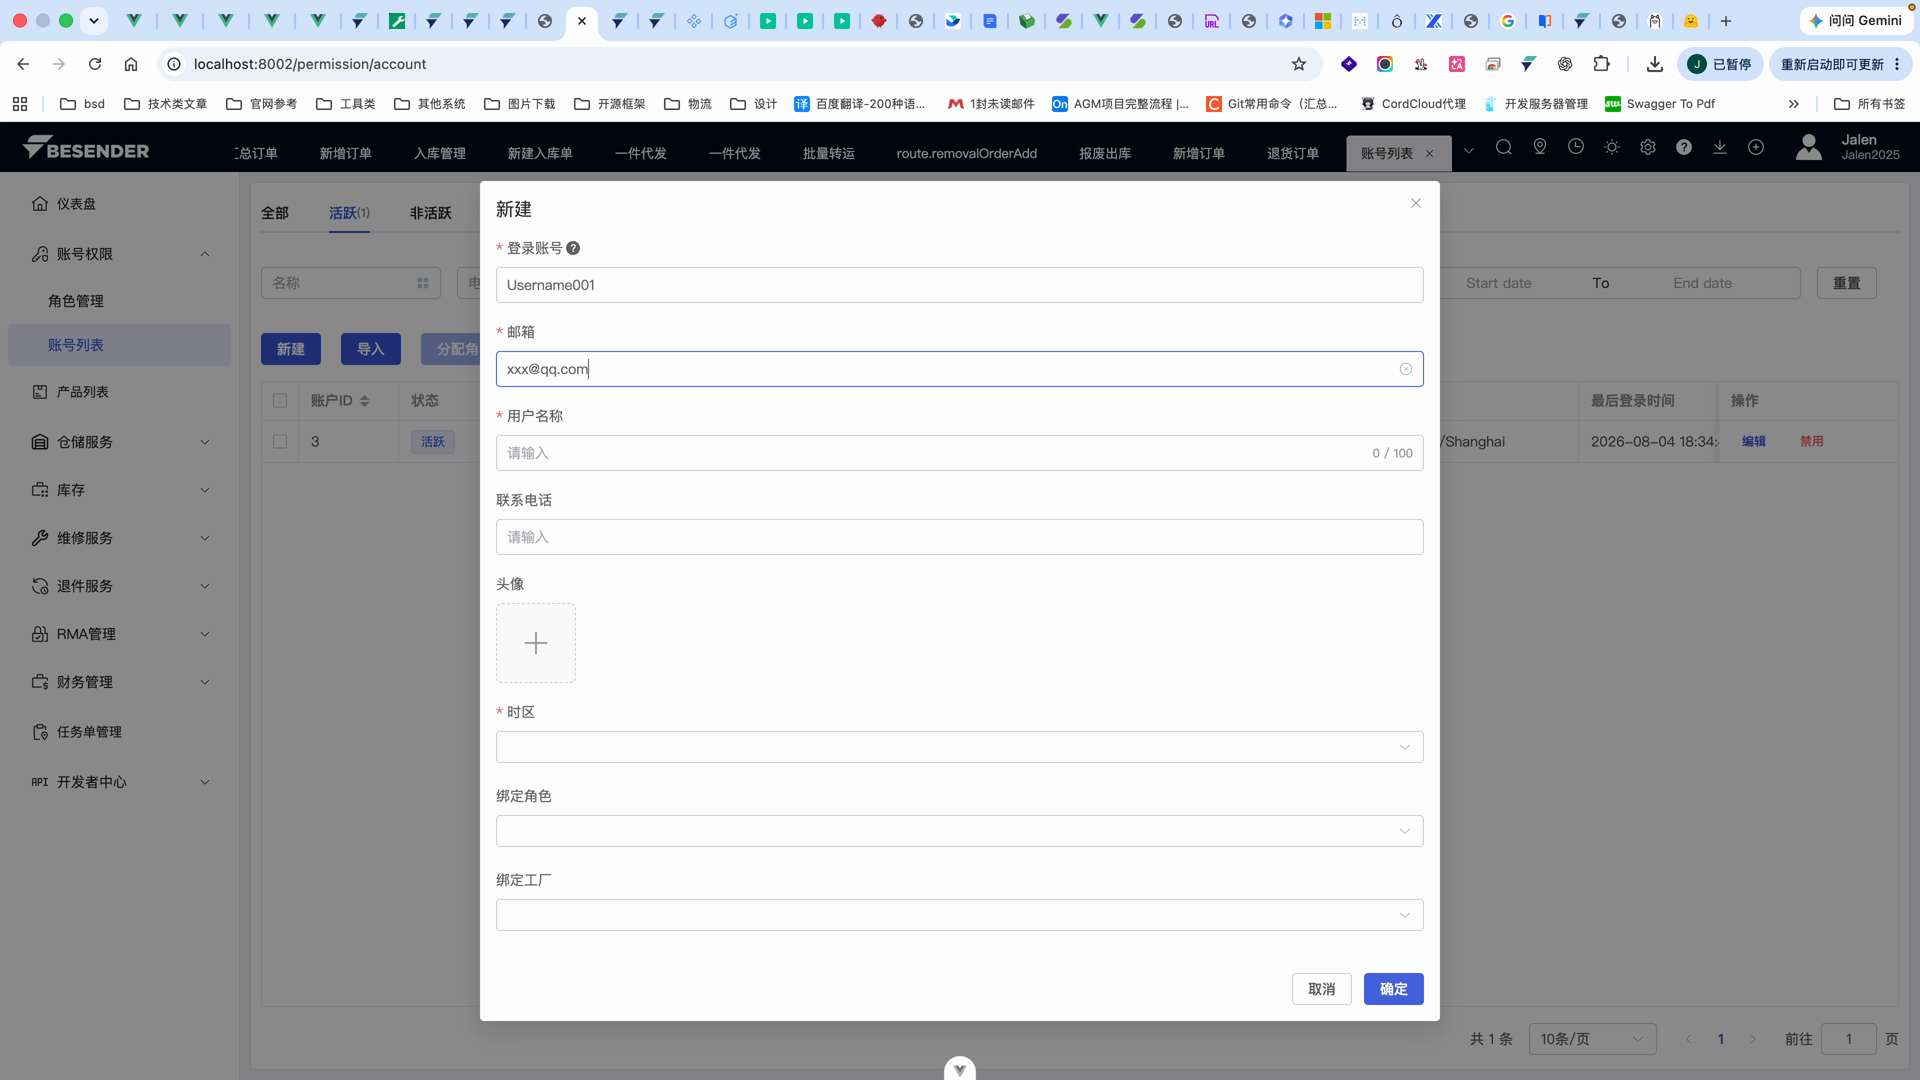Reload the browser page

tap(95, 64)
